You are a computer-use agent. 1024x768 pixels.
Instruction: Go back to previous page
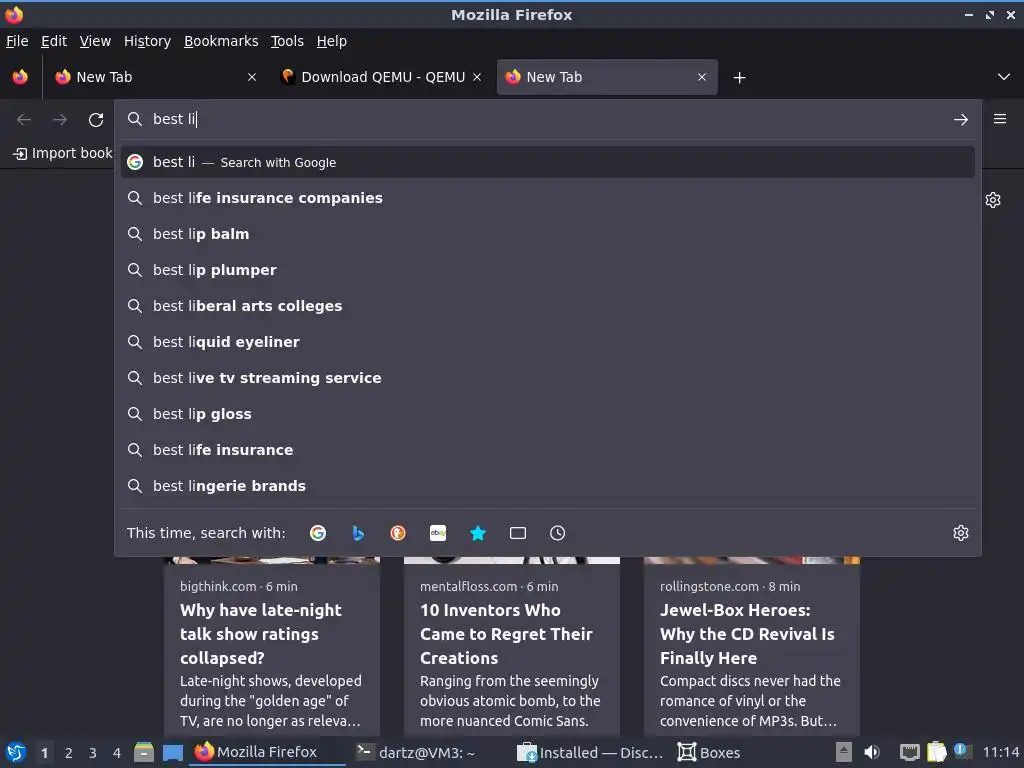pyautogui.click(x=24, y=120)
